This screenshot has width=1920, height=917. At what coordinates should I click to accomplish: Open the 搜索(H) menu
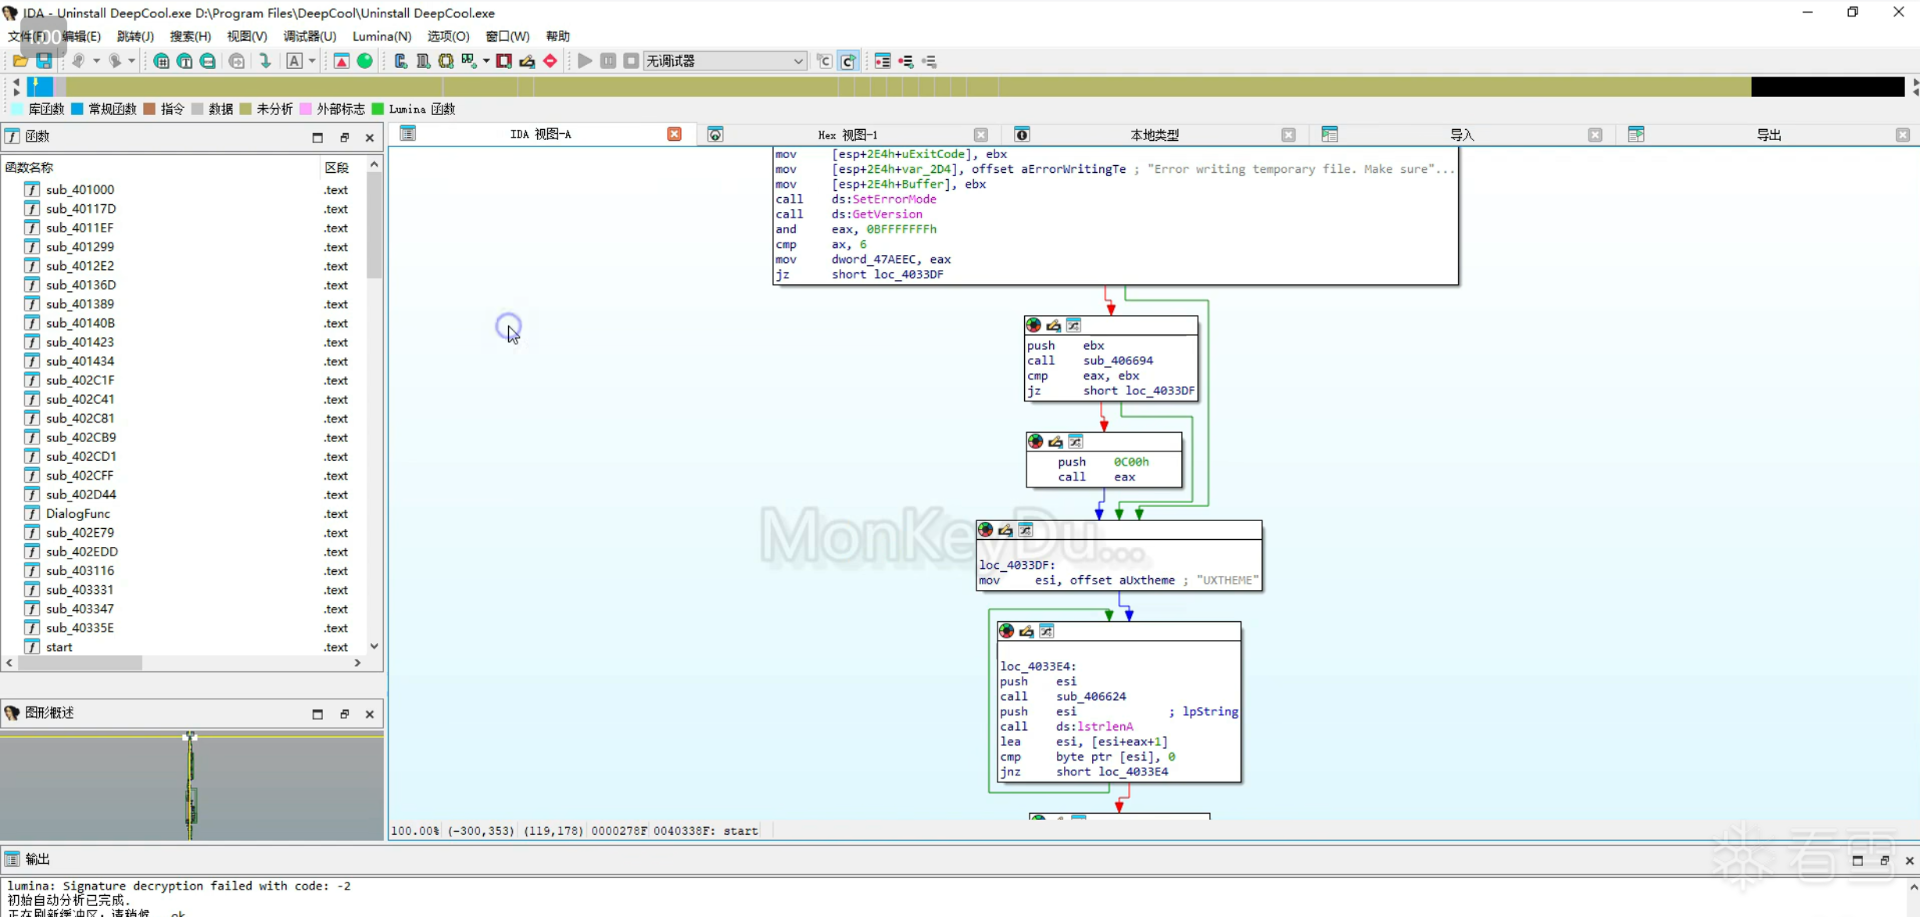pos(190,36)
